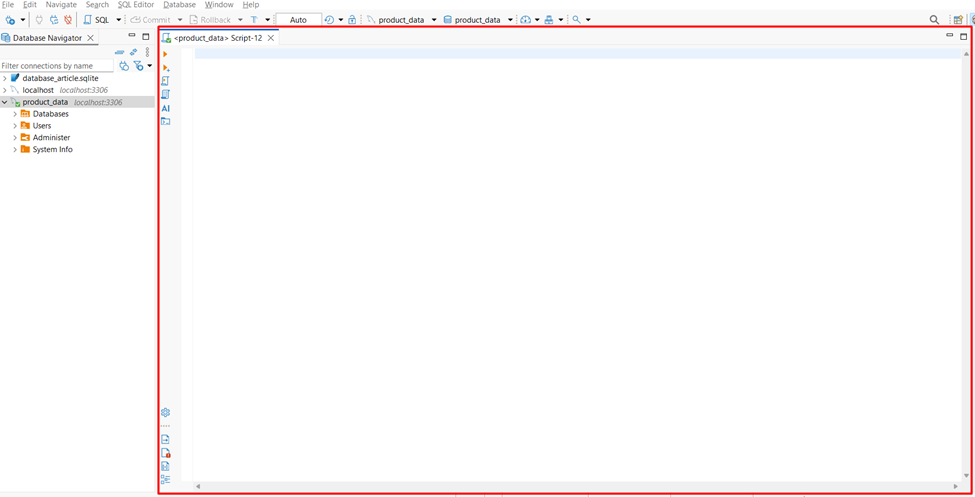Open the New Connection dropdown arrow
Screen dimensions: 975x497
coord(23,20)
